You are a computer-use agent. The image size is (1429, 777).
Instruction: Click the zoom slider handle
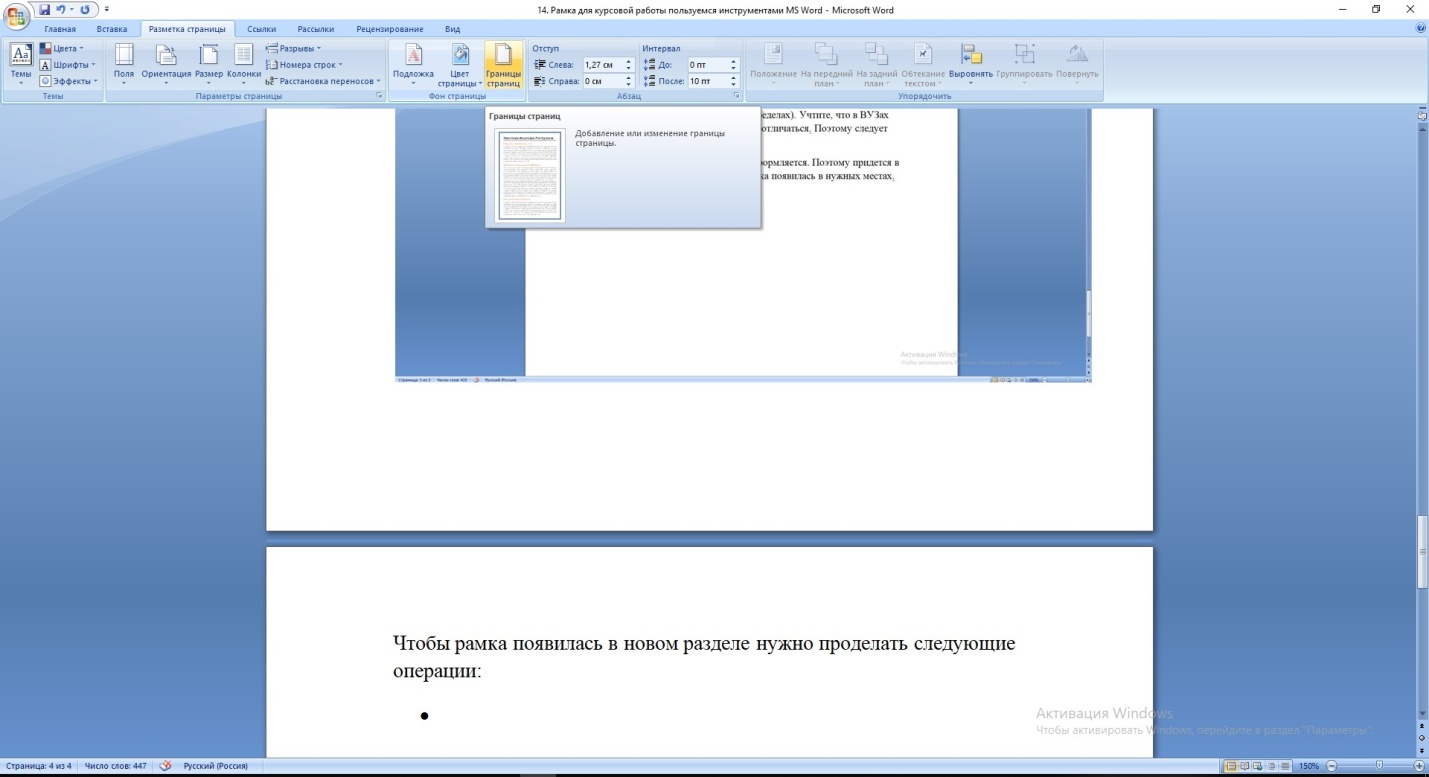(1379, 766)
